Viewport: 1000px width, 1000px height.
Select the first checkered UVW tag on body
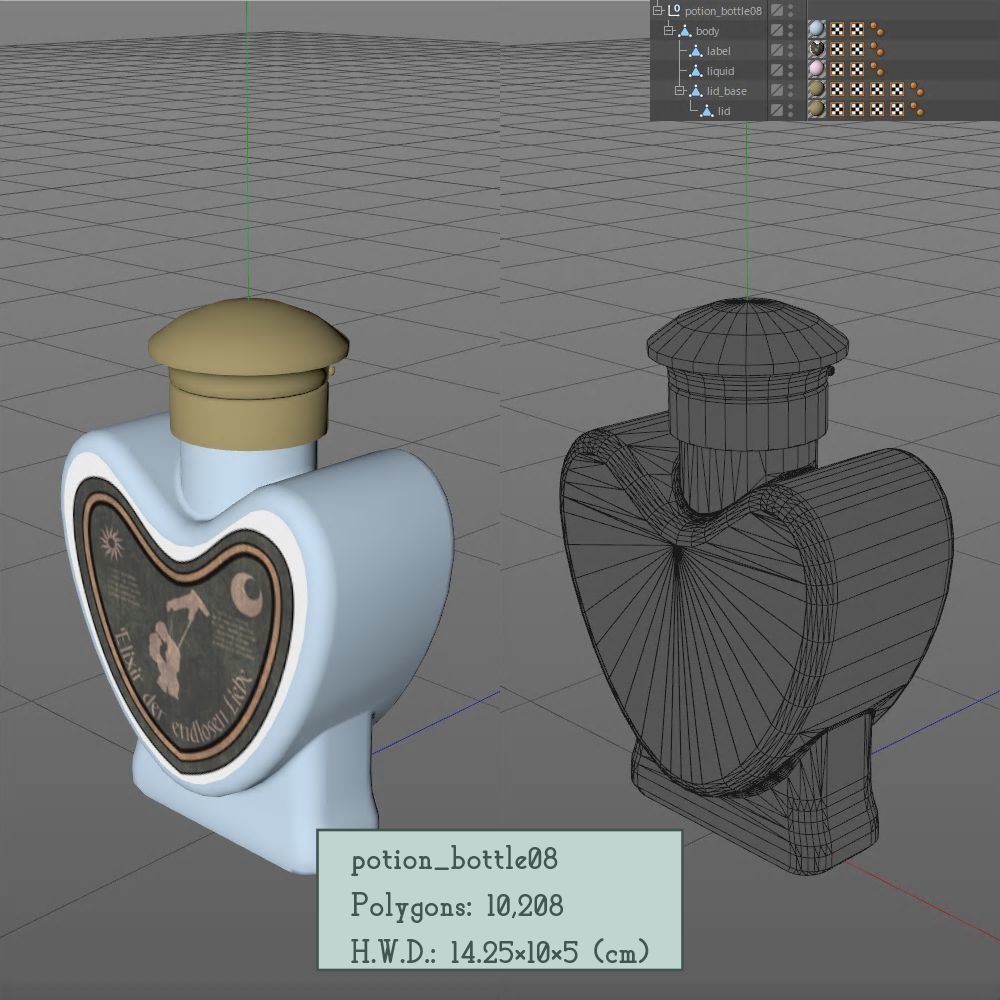point(837,29)
